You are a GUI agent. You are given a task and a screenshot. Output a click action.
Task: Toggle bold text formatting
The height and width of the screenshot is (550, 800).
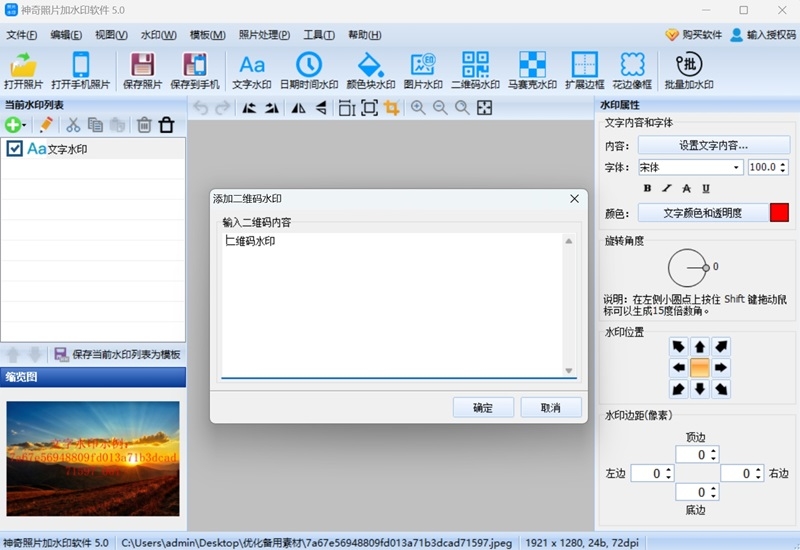click(x=647, y=188)
